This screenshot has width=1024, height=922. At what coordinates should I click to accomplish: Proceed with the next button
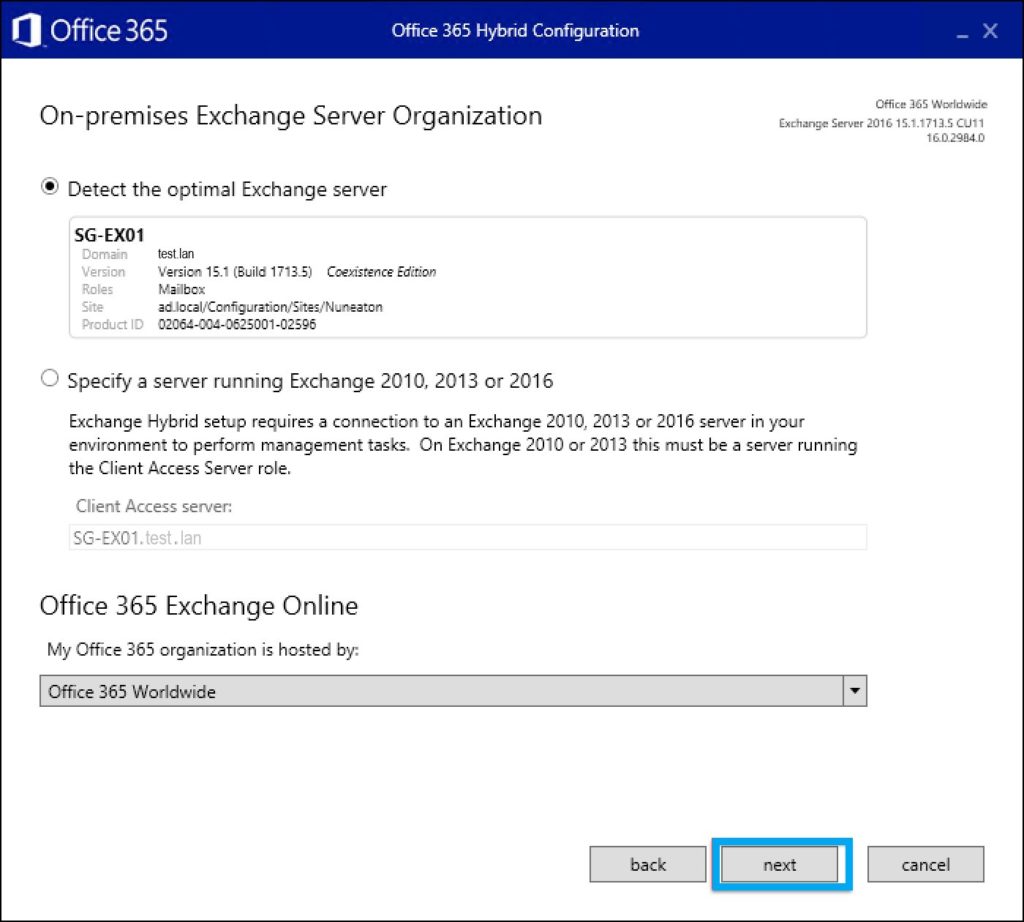(x=780, y=865)
